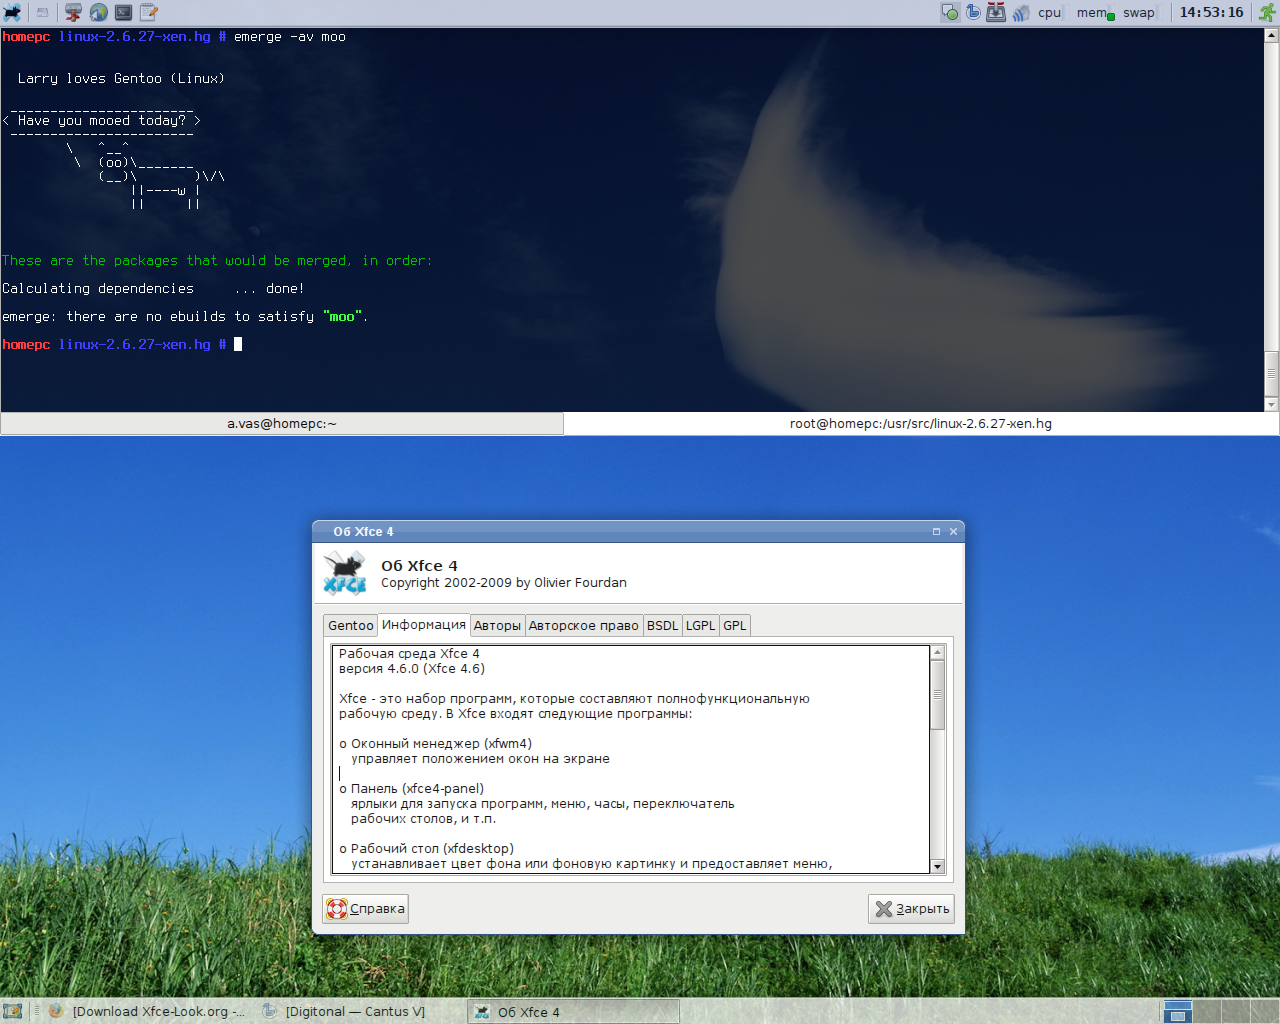Select the root@homepc linux-2.6.27-xen.hg terminal tab

tap(921, 423)
